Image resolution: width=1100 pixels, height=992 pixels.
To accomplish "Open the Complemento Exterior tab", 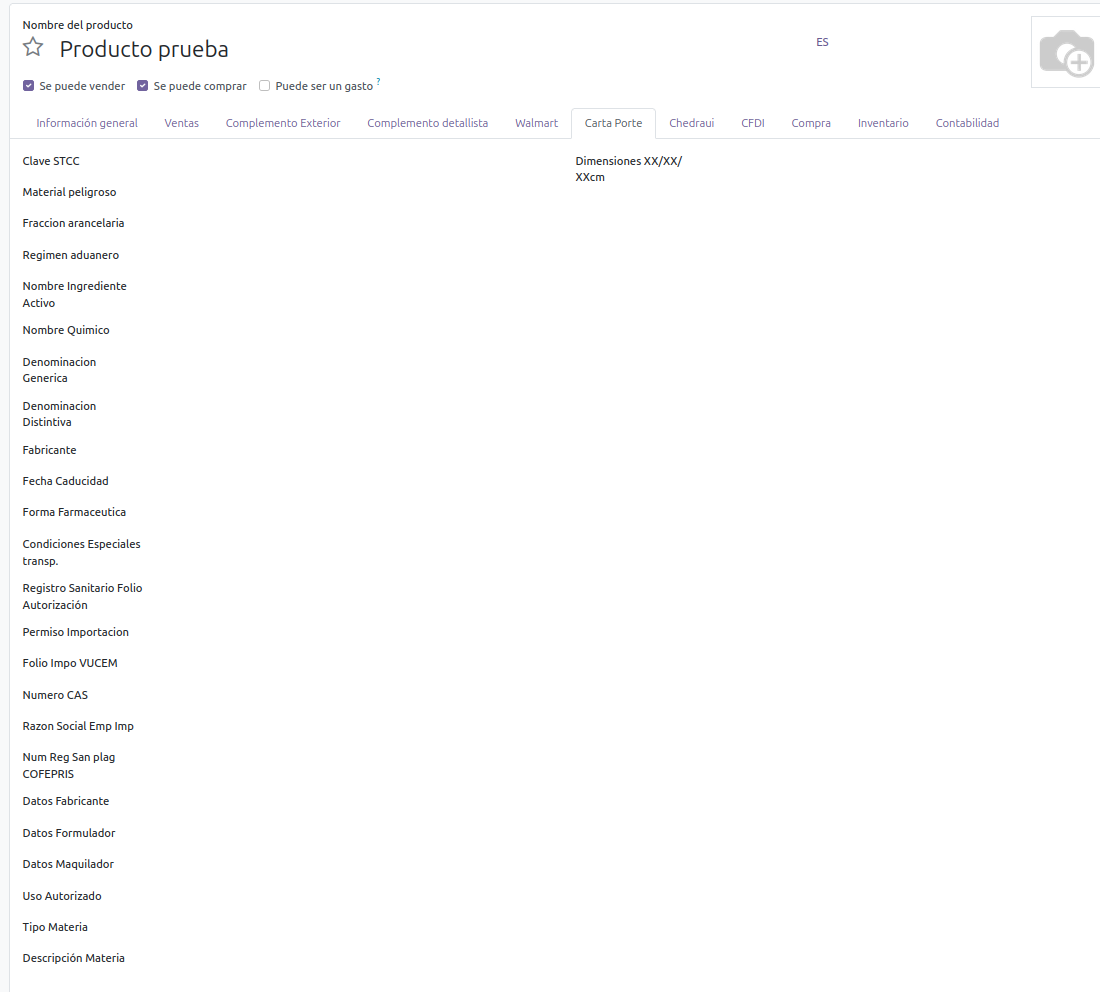I will click(x=283, y=123).
